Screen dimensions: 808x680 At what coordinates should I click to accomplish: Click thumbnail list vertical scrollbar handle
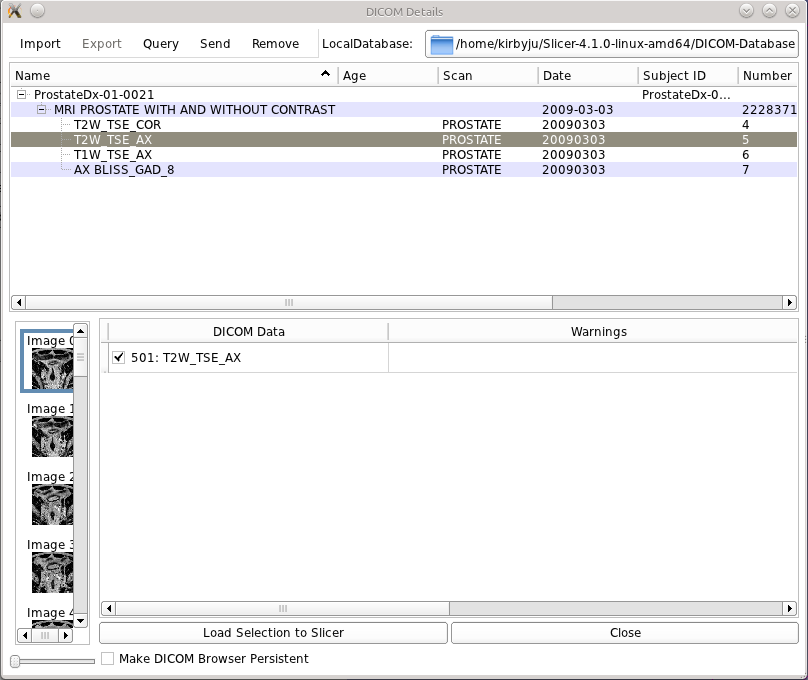click(x=80, y=357)
